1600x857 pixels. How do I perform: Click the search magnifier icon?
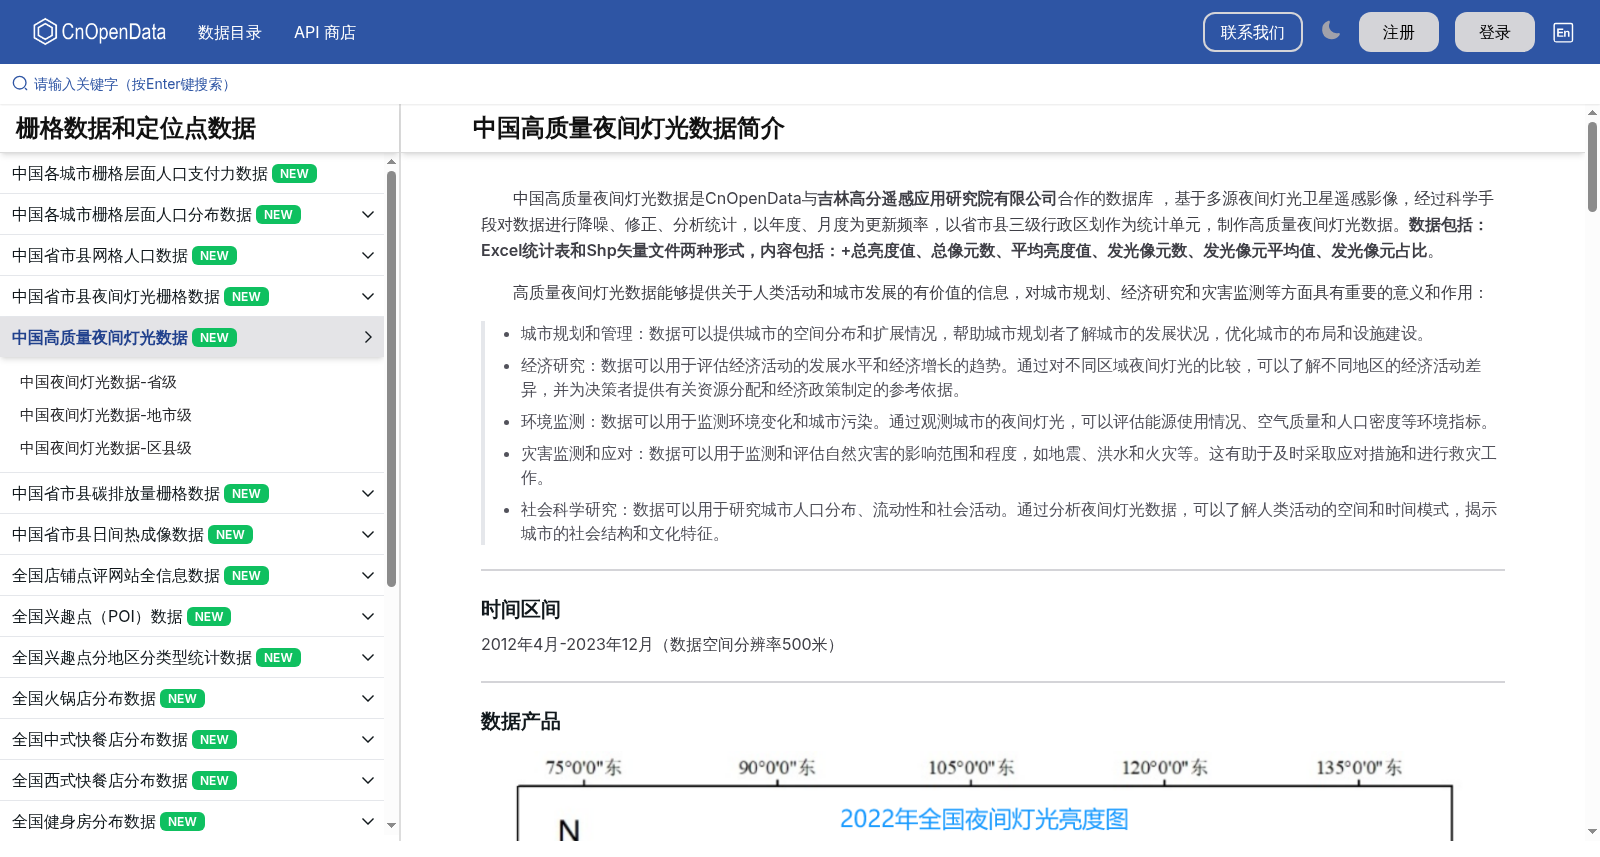tap(19, 84)
